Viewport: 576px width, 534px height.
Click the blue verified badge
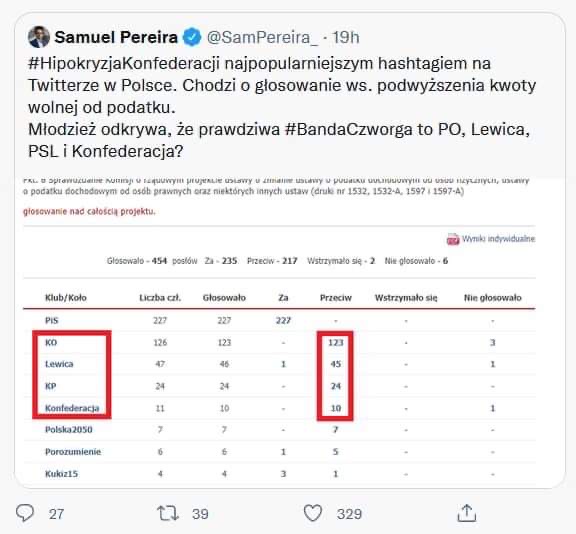(192, 37)
